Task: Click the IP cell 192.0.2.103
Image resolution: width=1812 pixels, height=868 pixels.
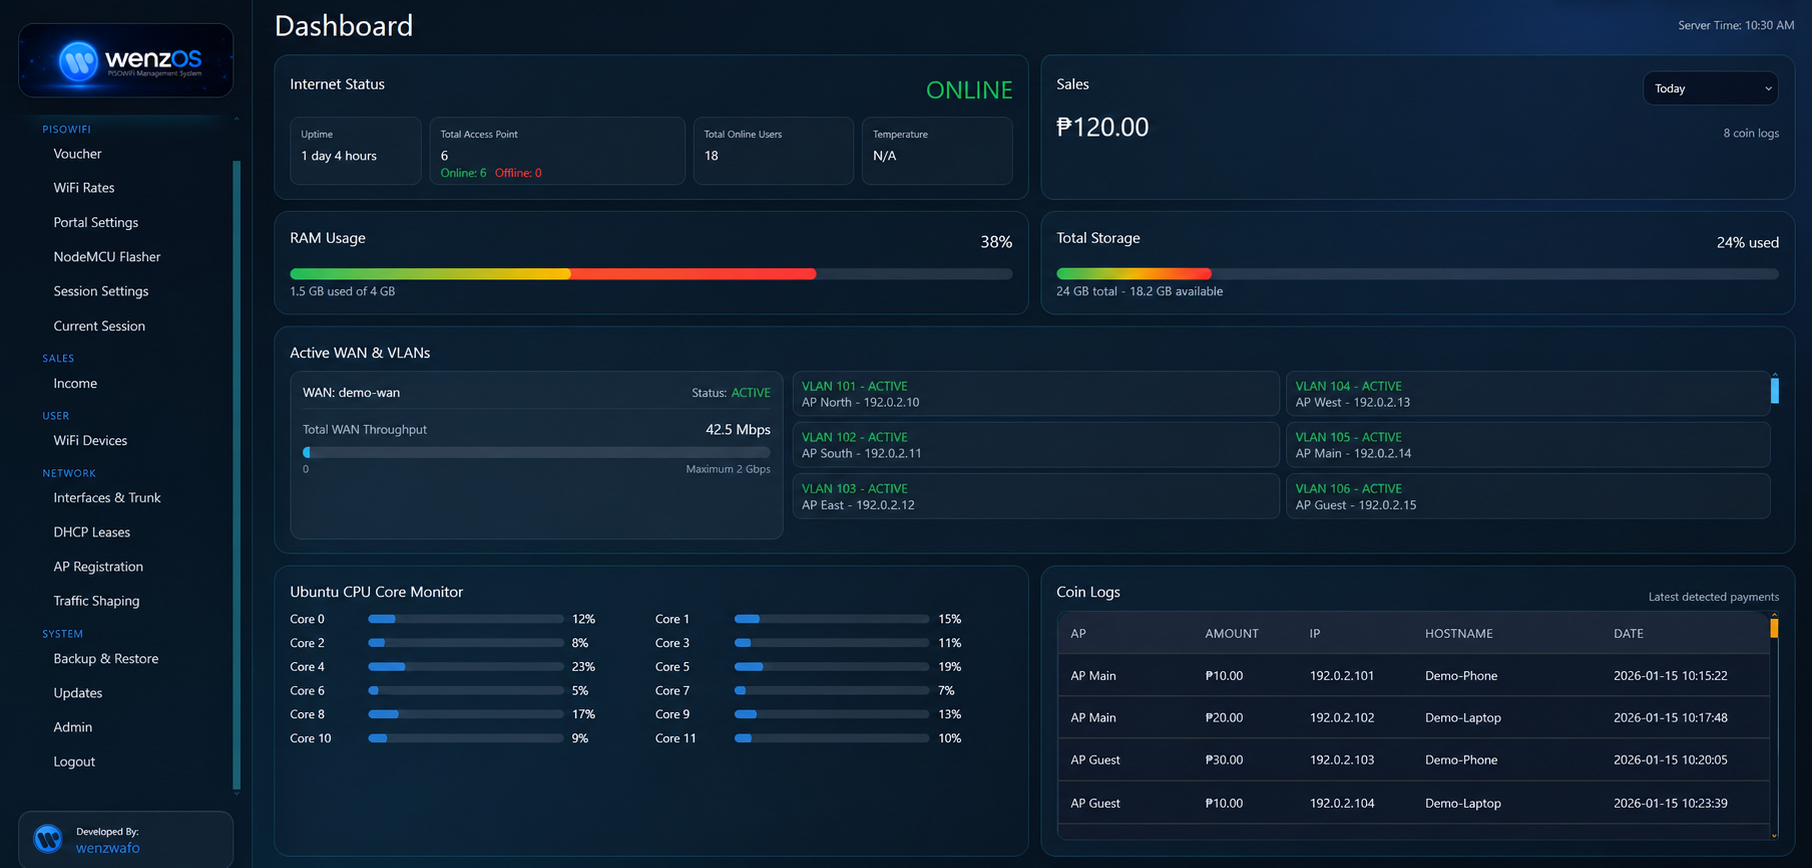Action: click(x=1342, y=760)
